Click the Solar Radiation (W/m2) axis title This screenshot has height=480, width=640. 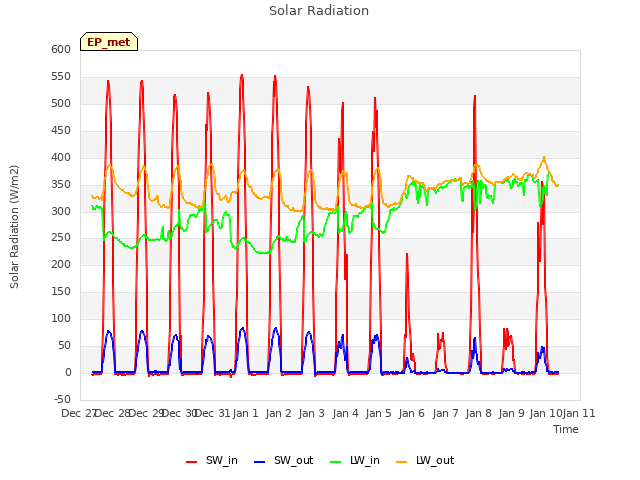click(x=14, y=227)
